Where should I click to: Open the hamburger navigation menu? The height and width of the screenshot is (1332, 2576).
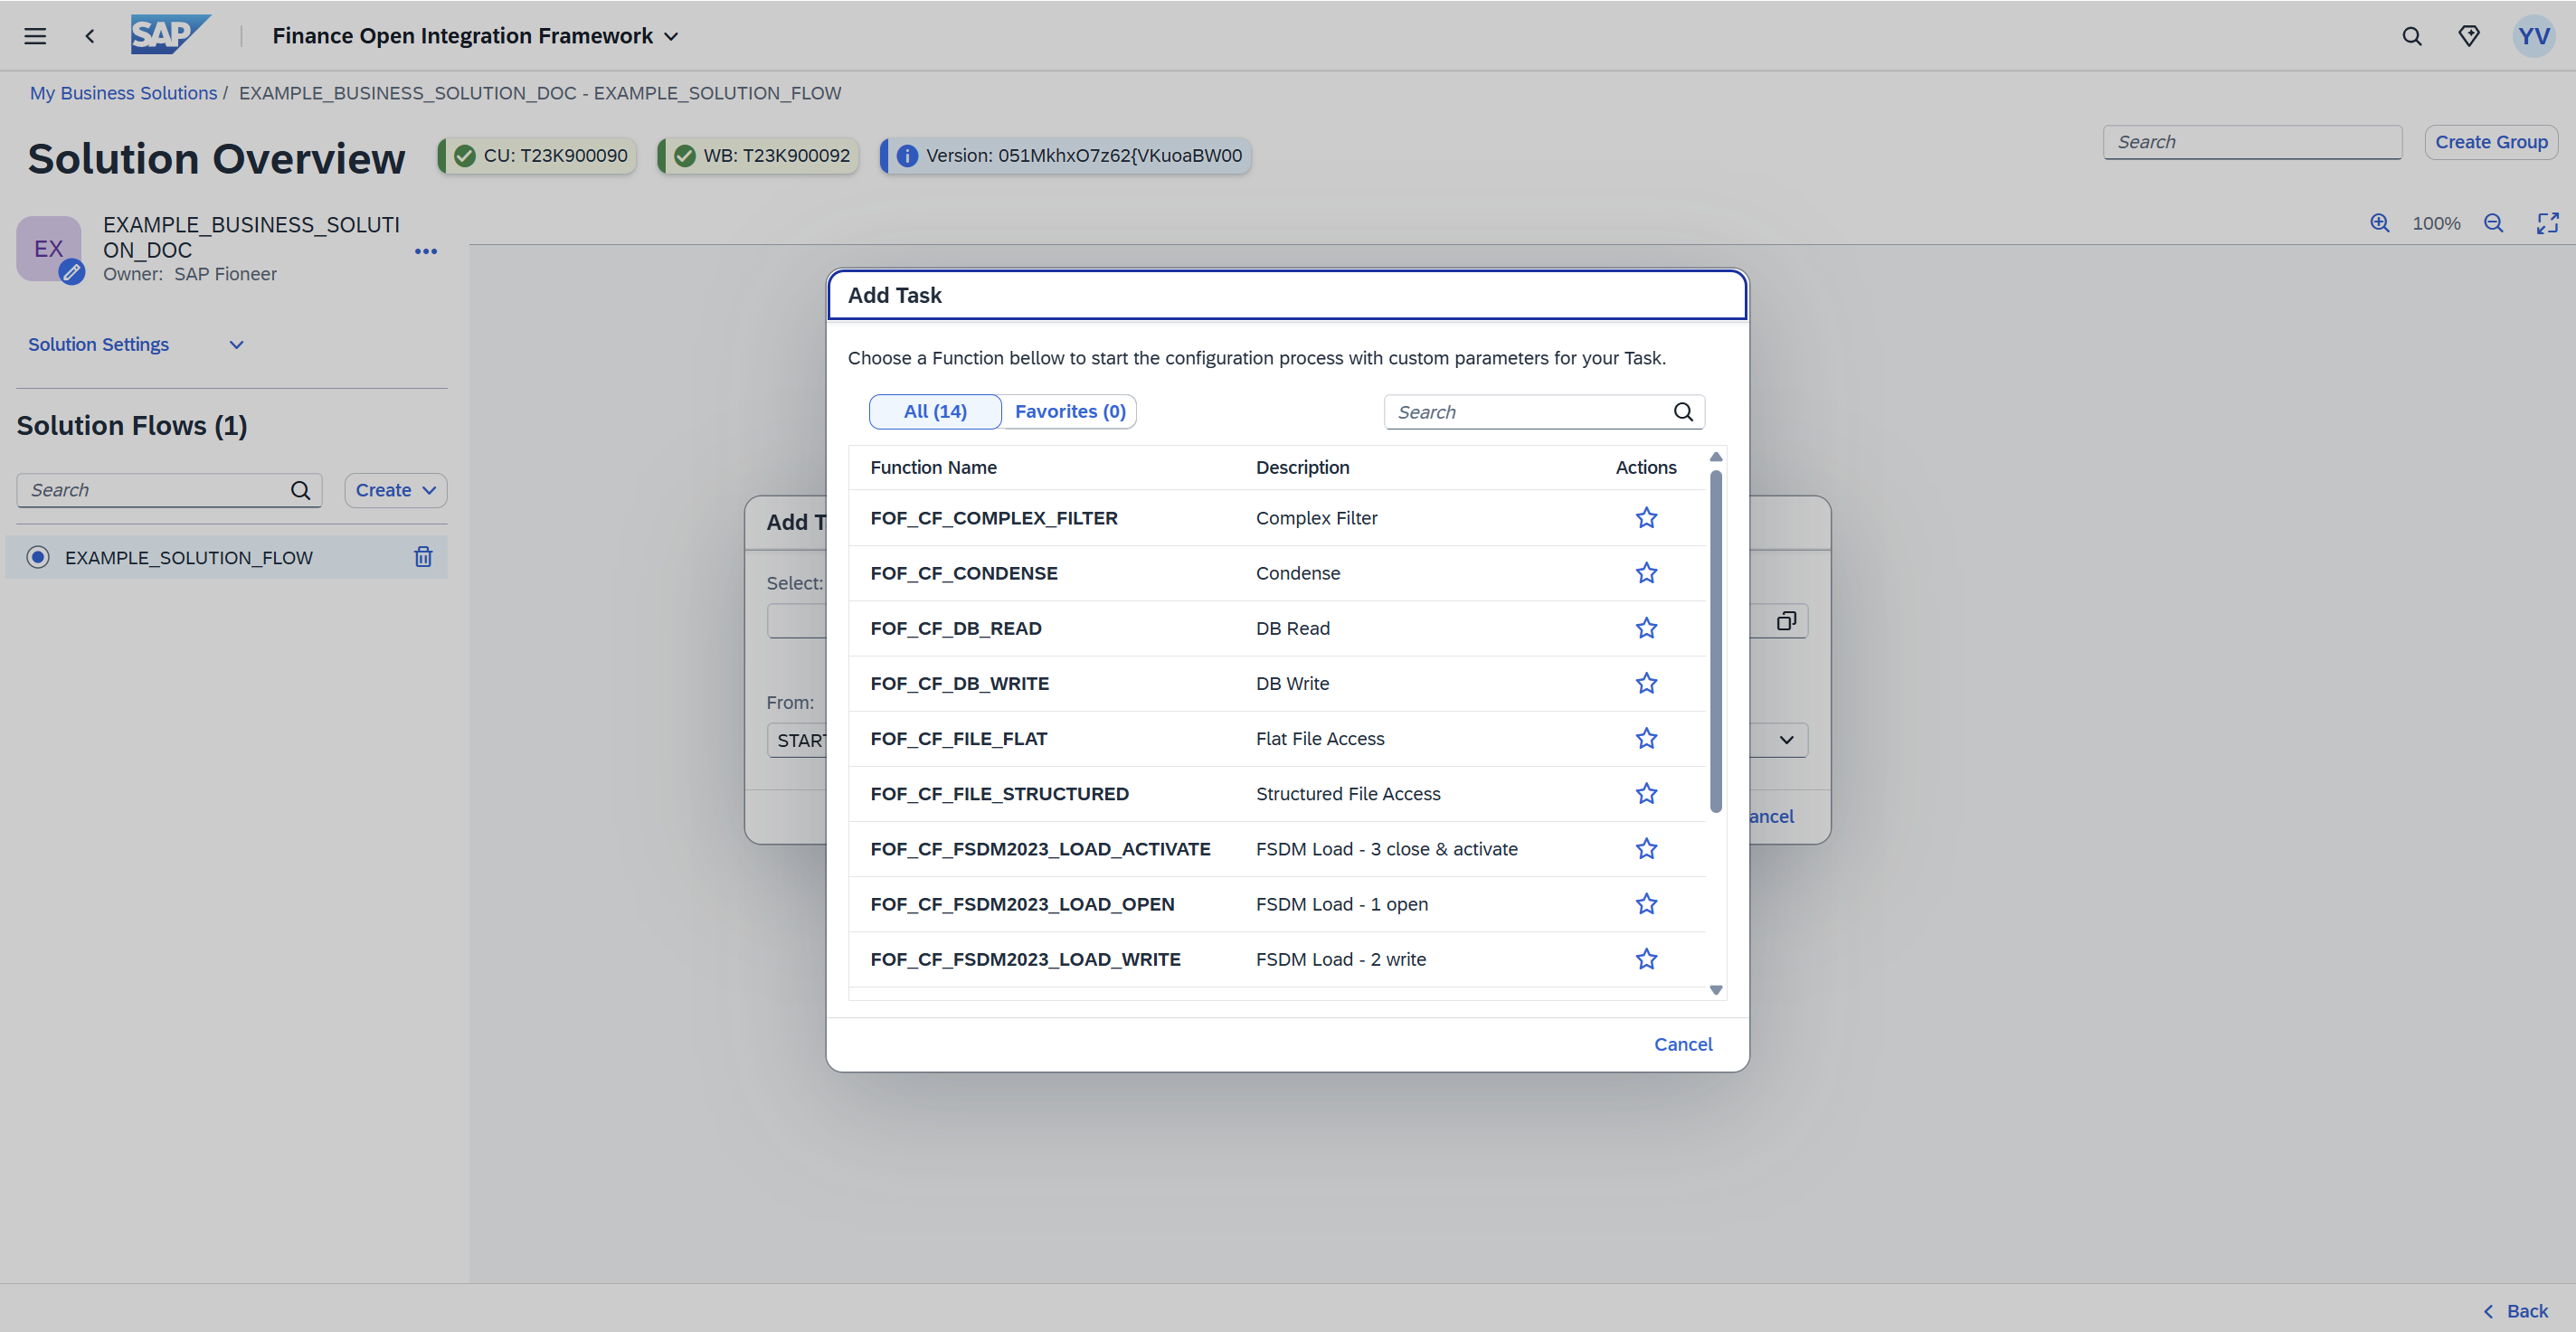coord(35,36)
